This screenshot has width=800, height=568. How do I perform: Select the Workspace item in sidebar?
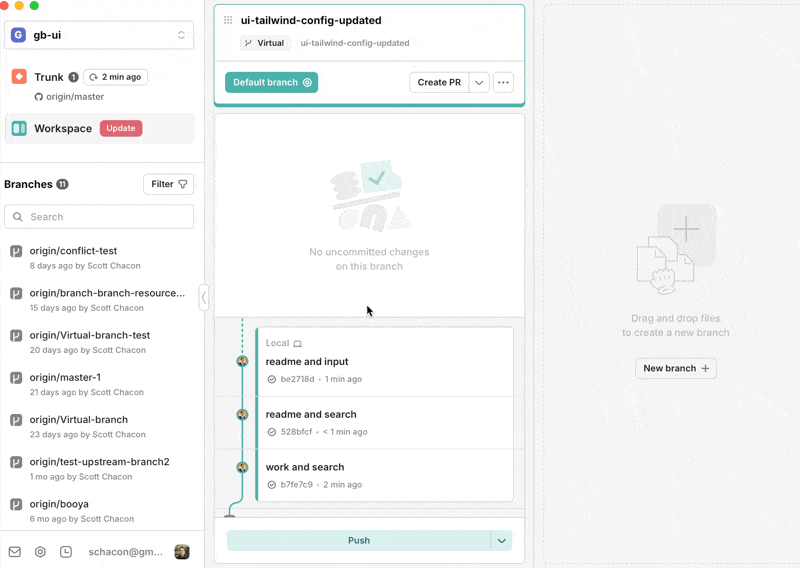point(62,128)
